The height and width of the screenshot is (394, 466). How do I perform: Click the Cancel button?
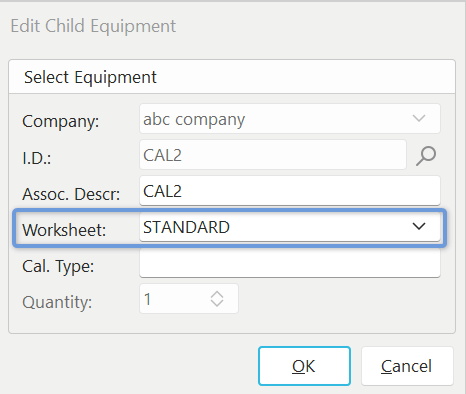coord(407,366)
